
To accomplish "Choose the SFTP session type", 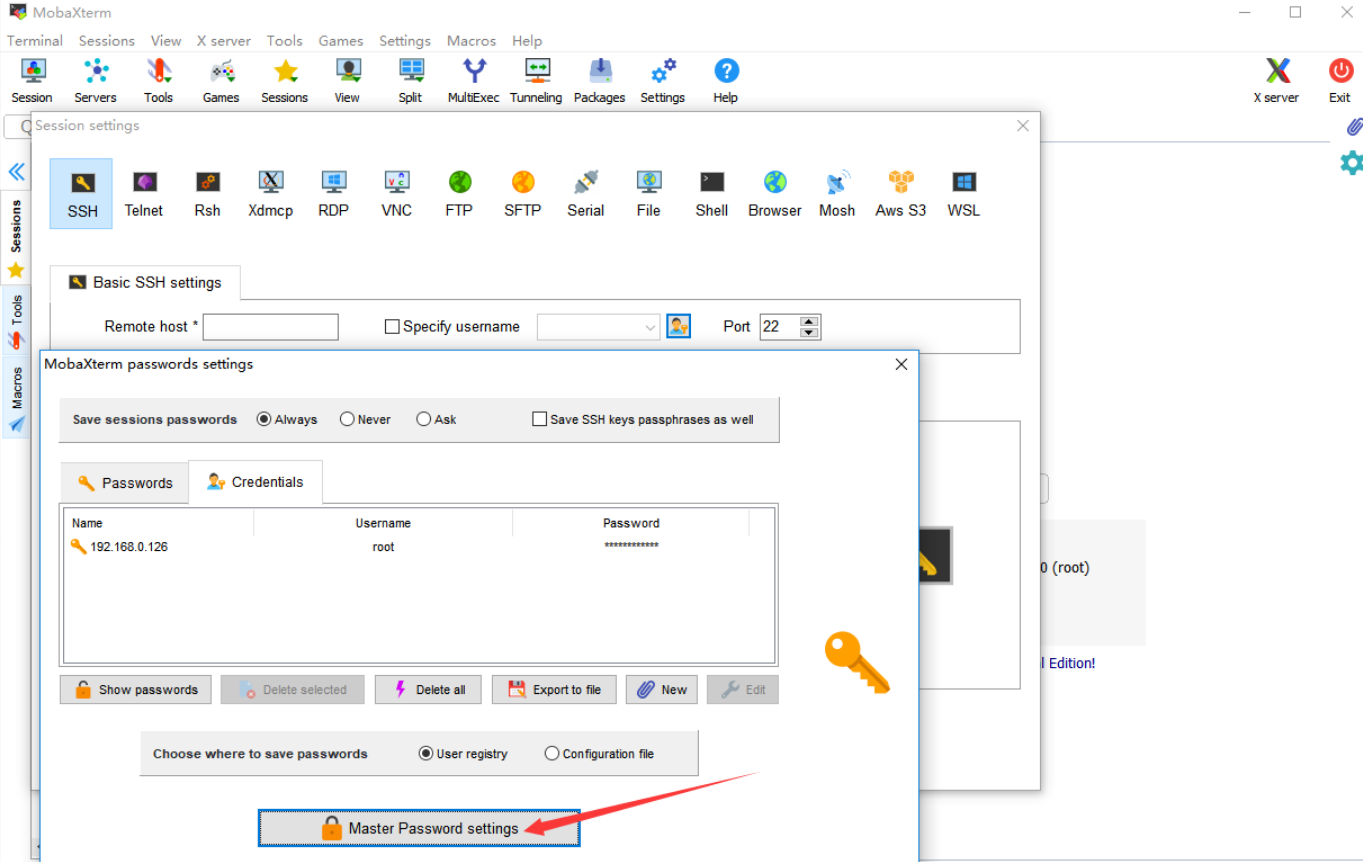I will pos(523,194).
